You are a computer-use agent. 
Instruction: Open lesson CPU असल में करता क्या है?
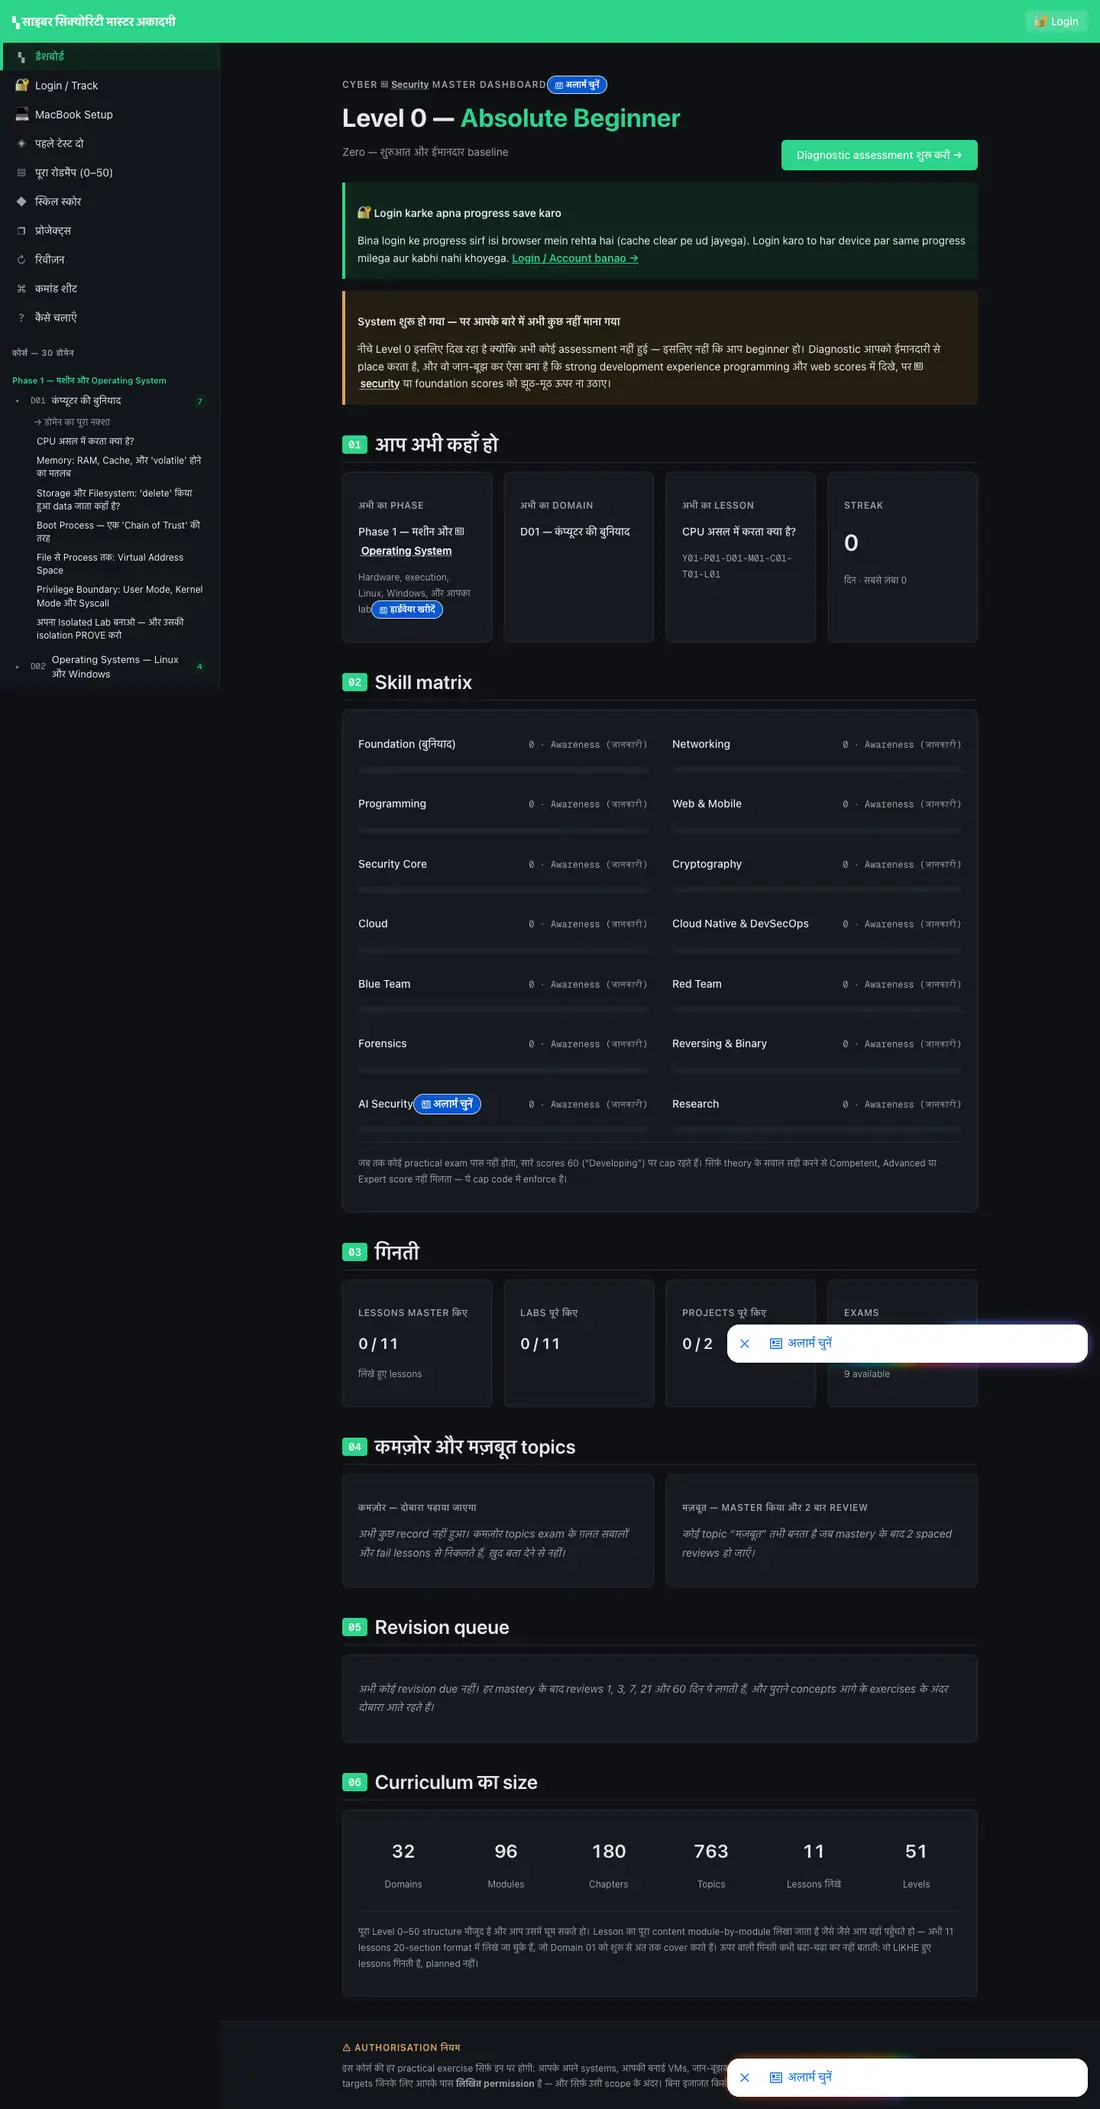(85, 441)
